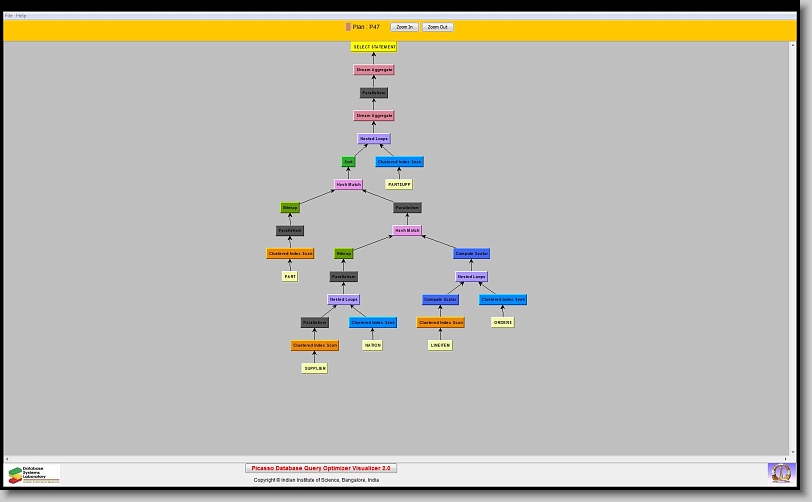Viewport: 812px width, 502px height.
Task: Click the NATION table node
Action: (372, 346)
